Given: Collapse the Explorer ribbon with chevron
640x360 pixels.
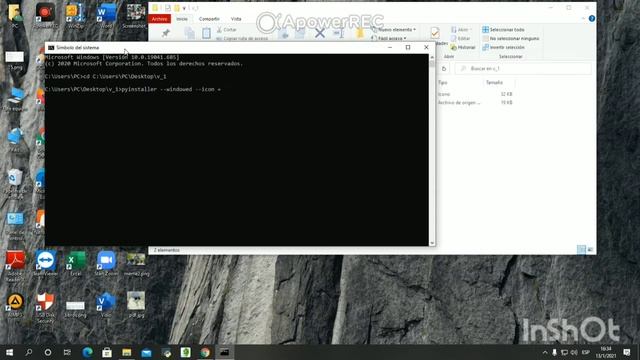Looking at the screenshot, I should coord(583,19).
